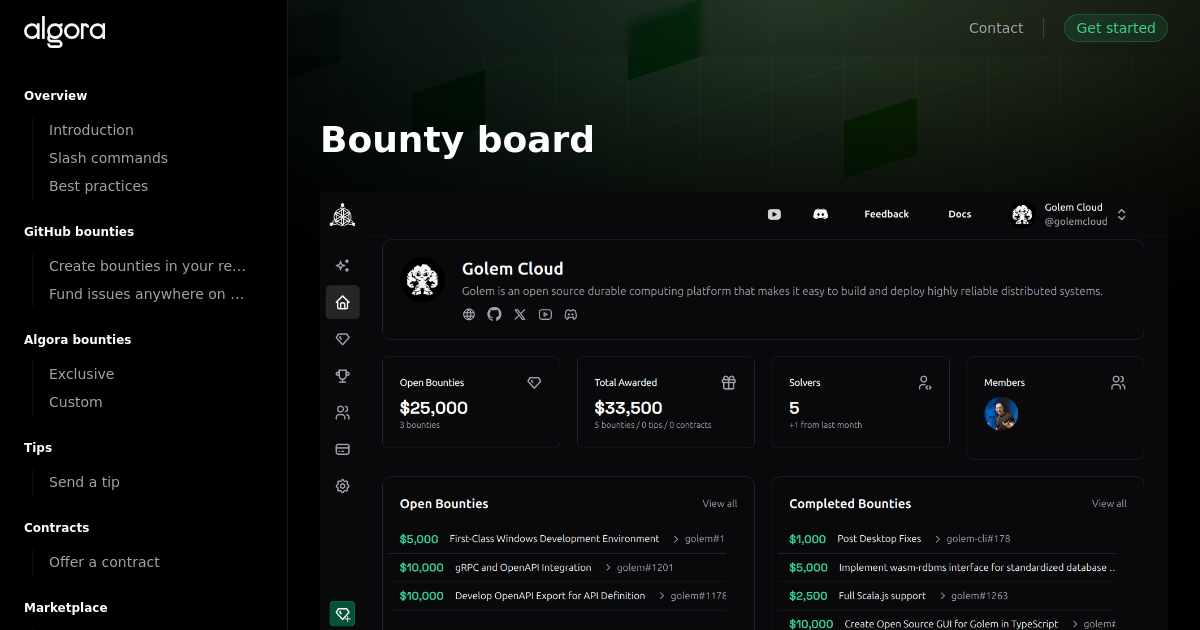This screenshot has width=1200, height=630.
Task: Open the Docs item in the top navigation
Action: [959, 214]
